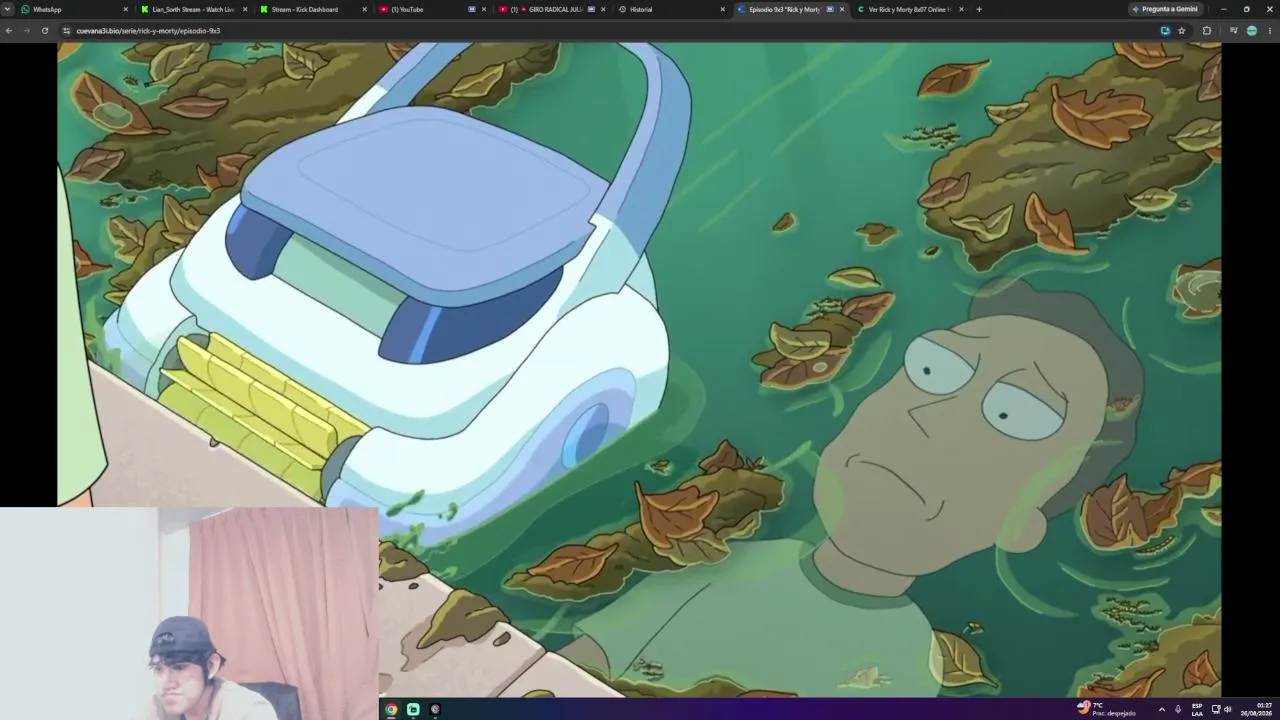Click the microphone tray icon
The image size is (1280, 720).
(1178, 709)
